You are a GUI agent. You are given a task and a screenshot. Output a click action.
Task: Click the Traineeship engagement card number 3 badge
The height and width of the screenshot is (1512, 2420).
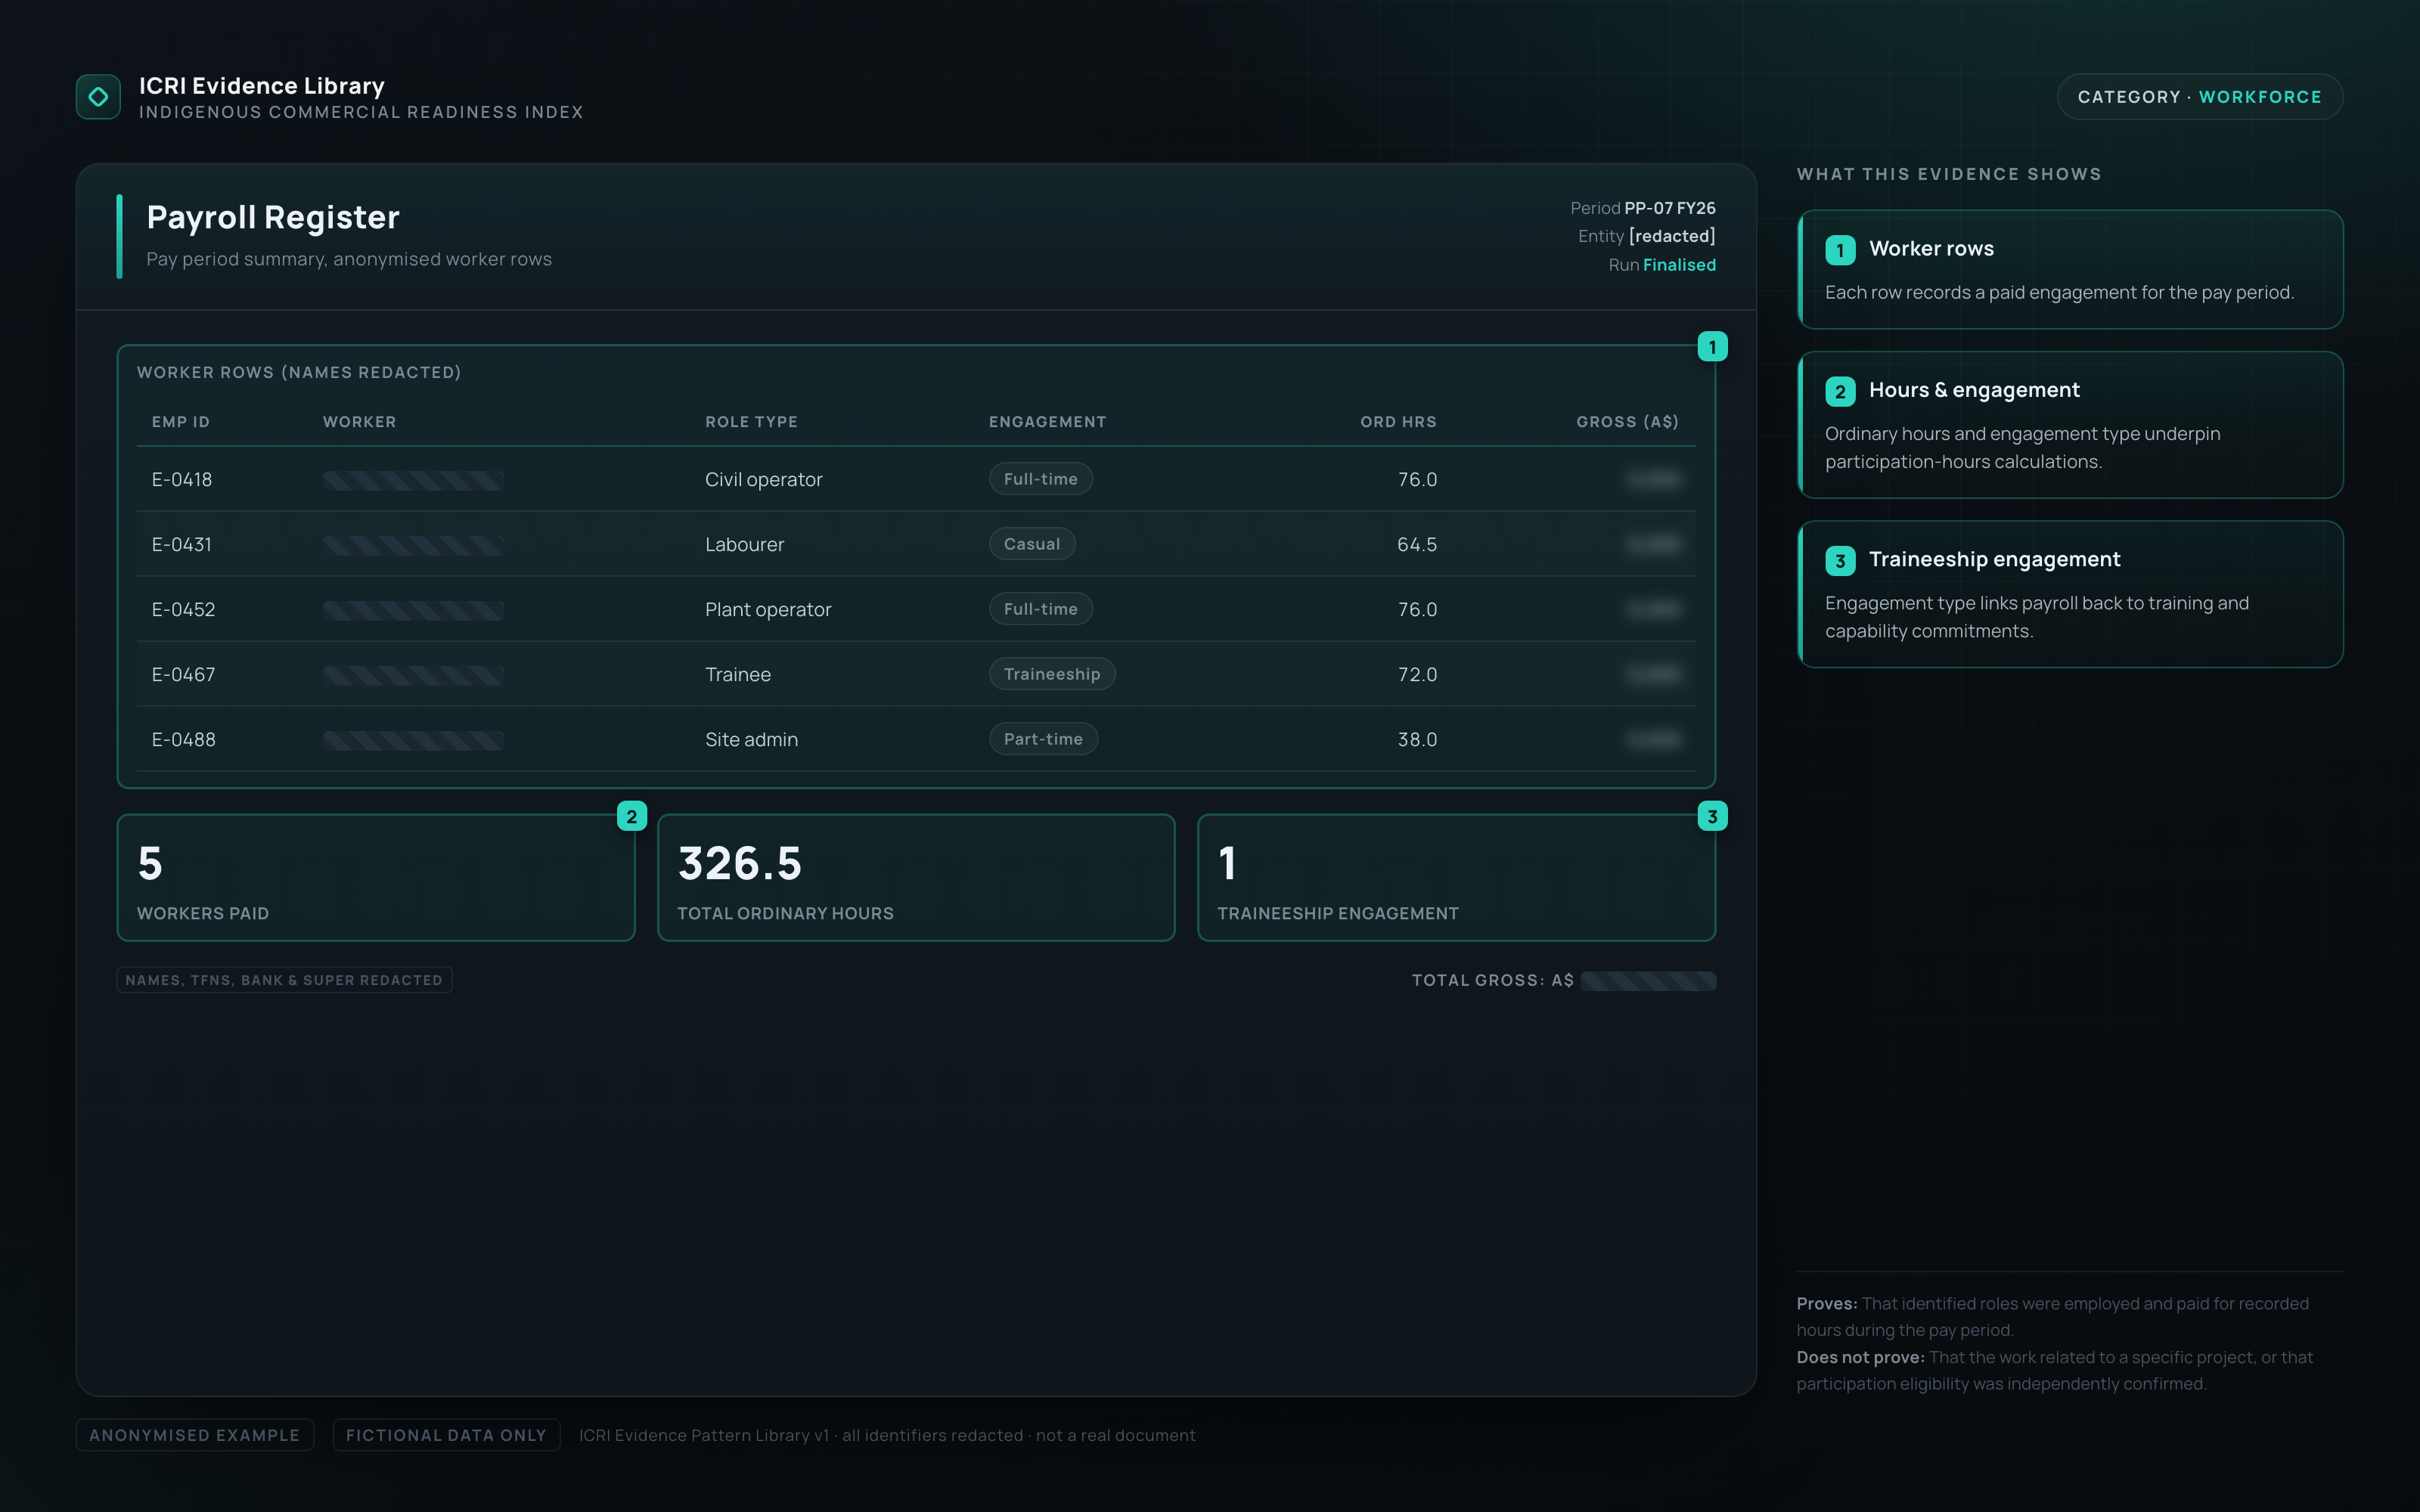[1840, 560]
